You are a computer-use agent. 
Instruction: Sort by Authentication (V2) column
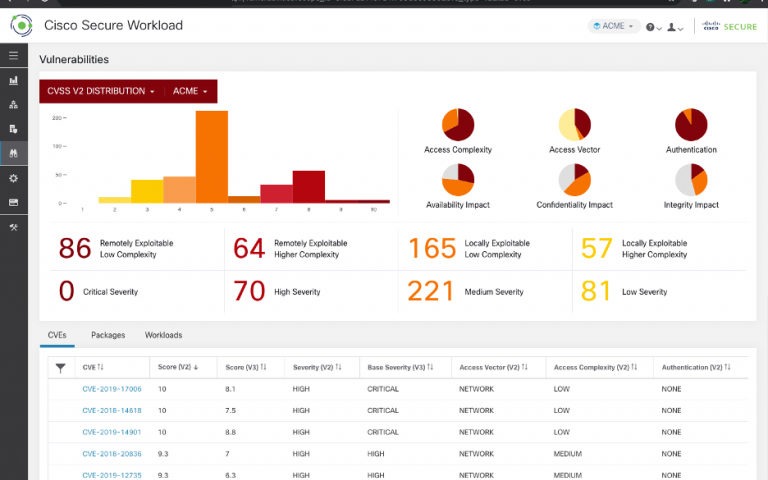click(696, 367)
